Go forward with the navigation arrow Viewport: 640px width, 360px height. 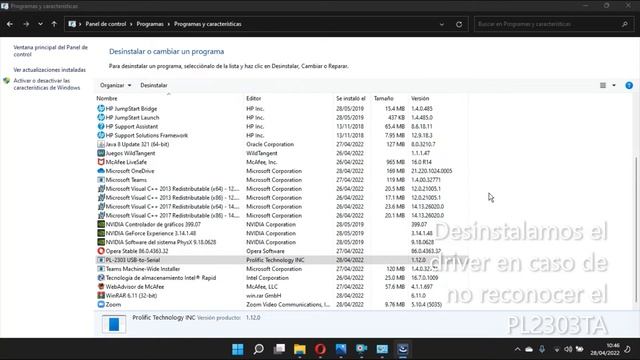(26, 24)
